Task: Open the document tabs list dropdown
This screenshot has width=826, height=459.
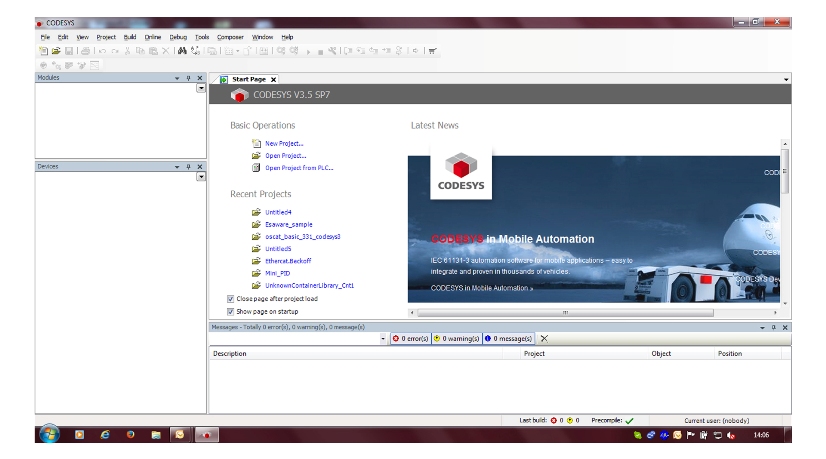Action: [x=786, y=80]
